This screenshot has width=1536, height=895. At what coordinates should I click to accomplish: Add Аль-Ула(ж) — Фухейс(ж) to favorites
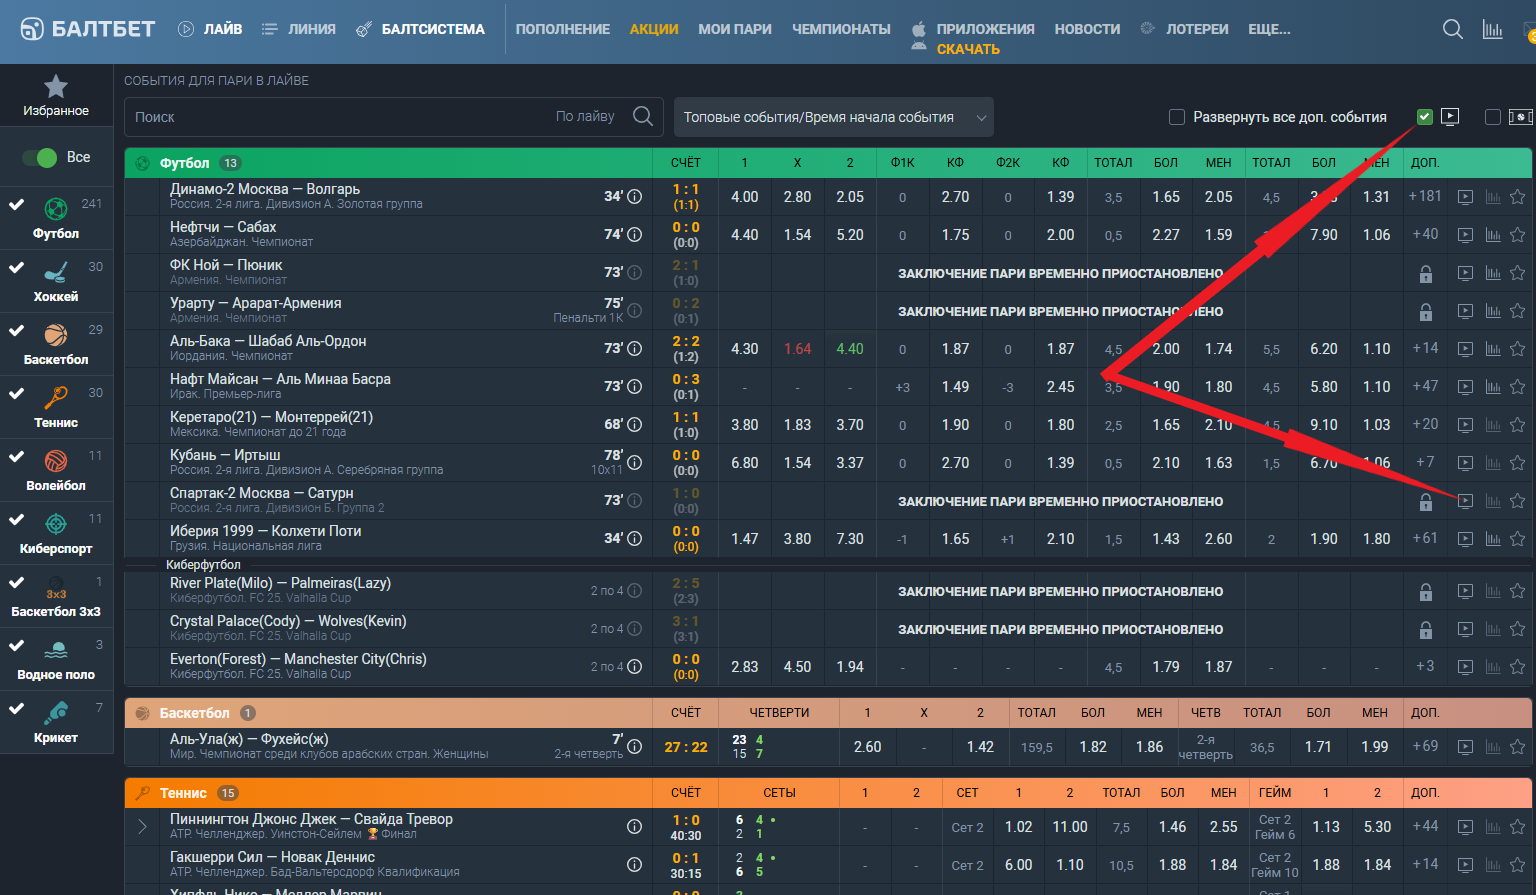[x=1518, y=747]
